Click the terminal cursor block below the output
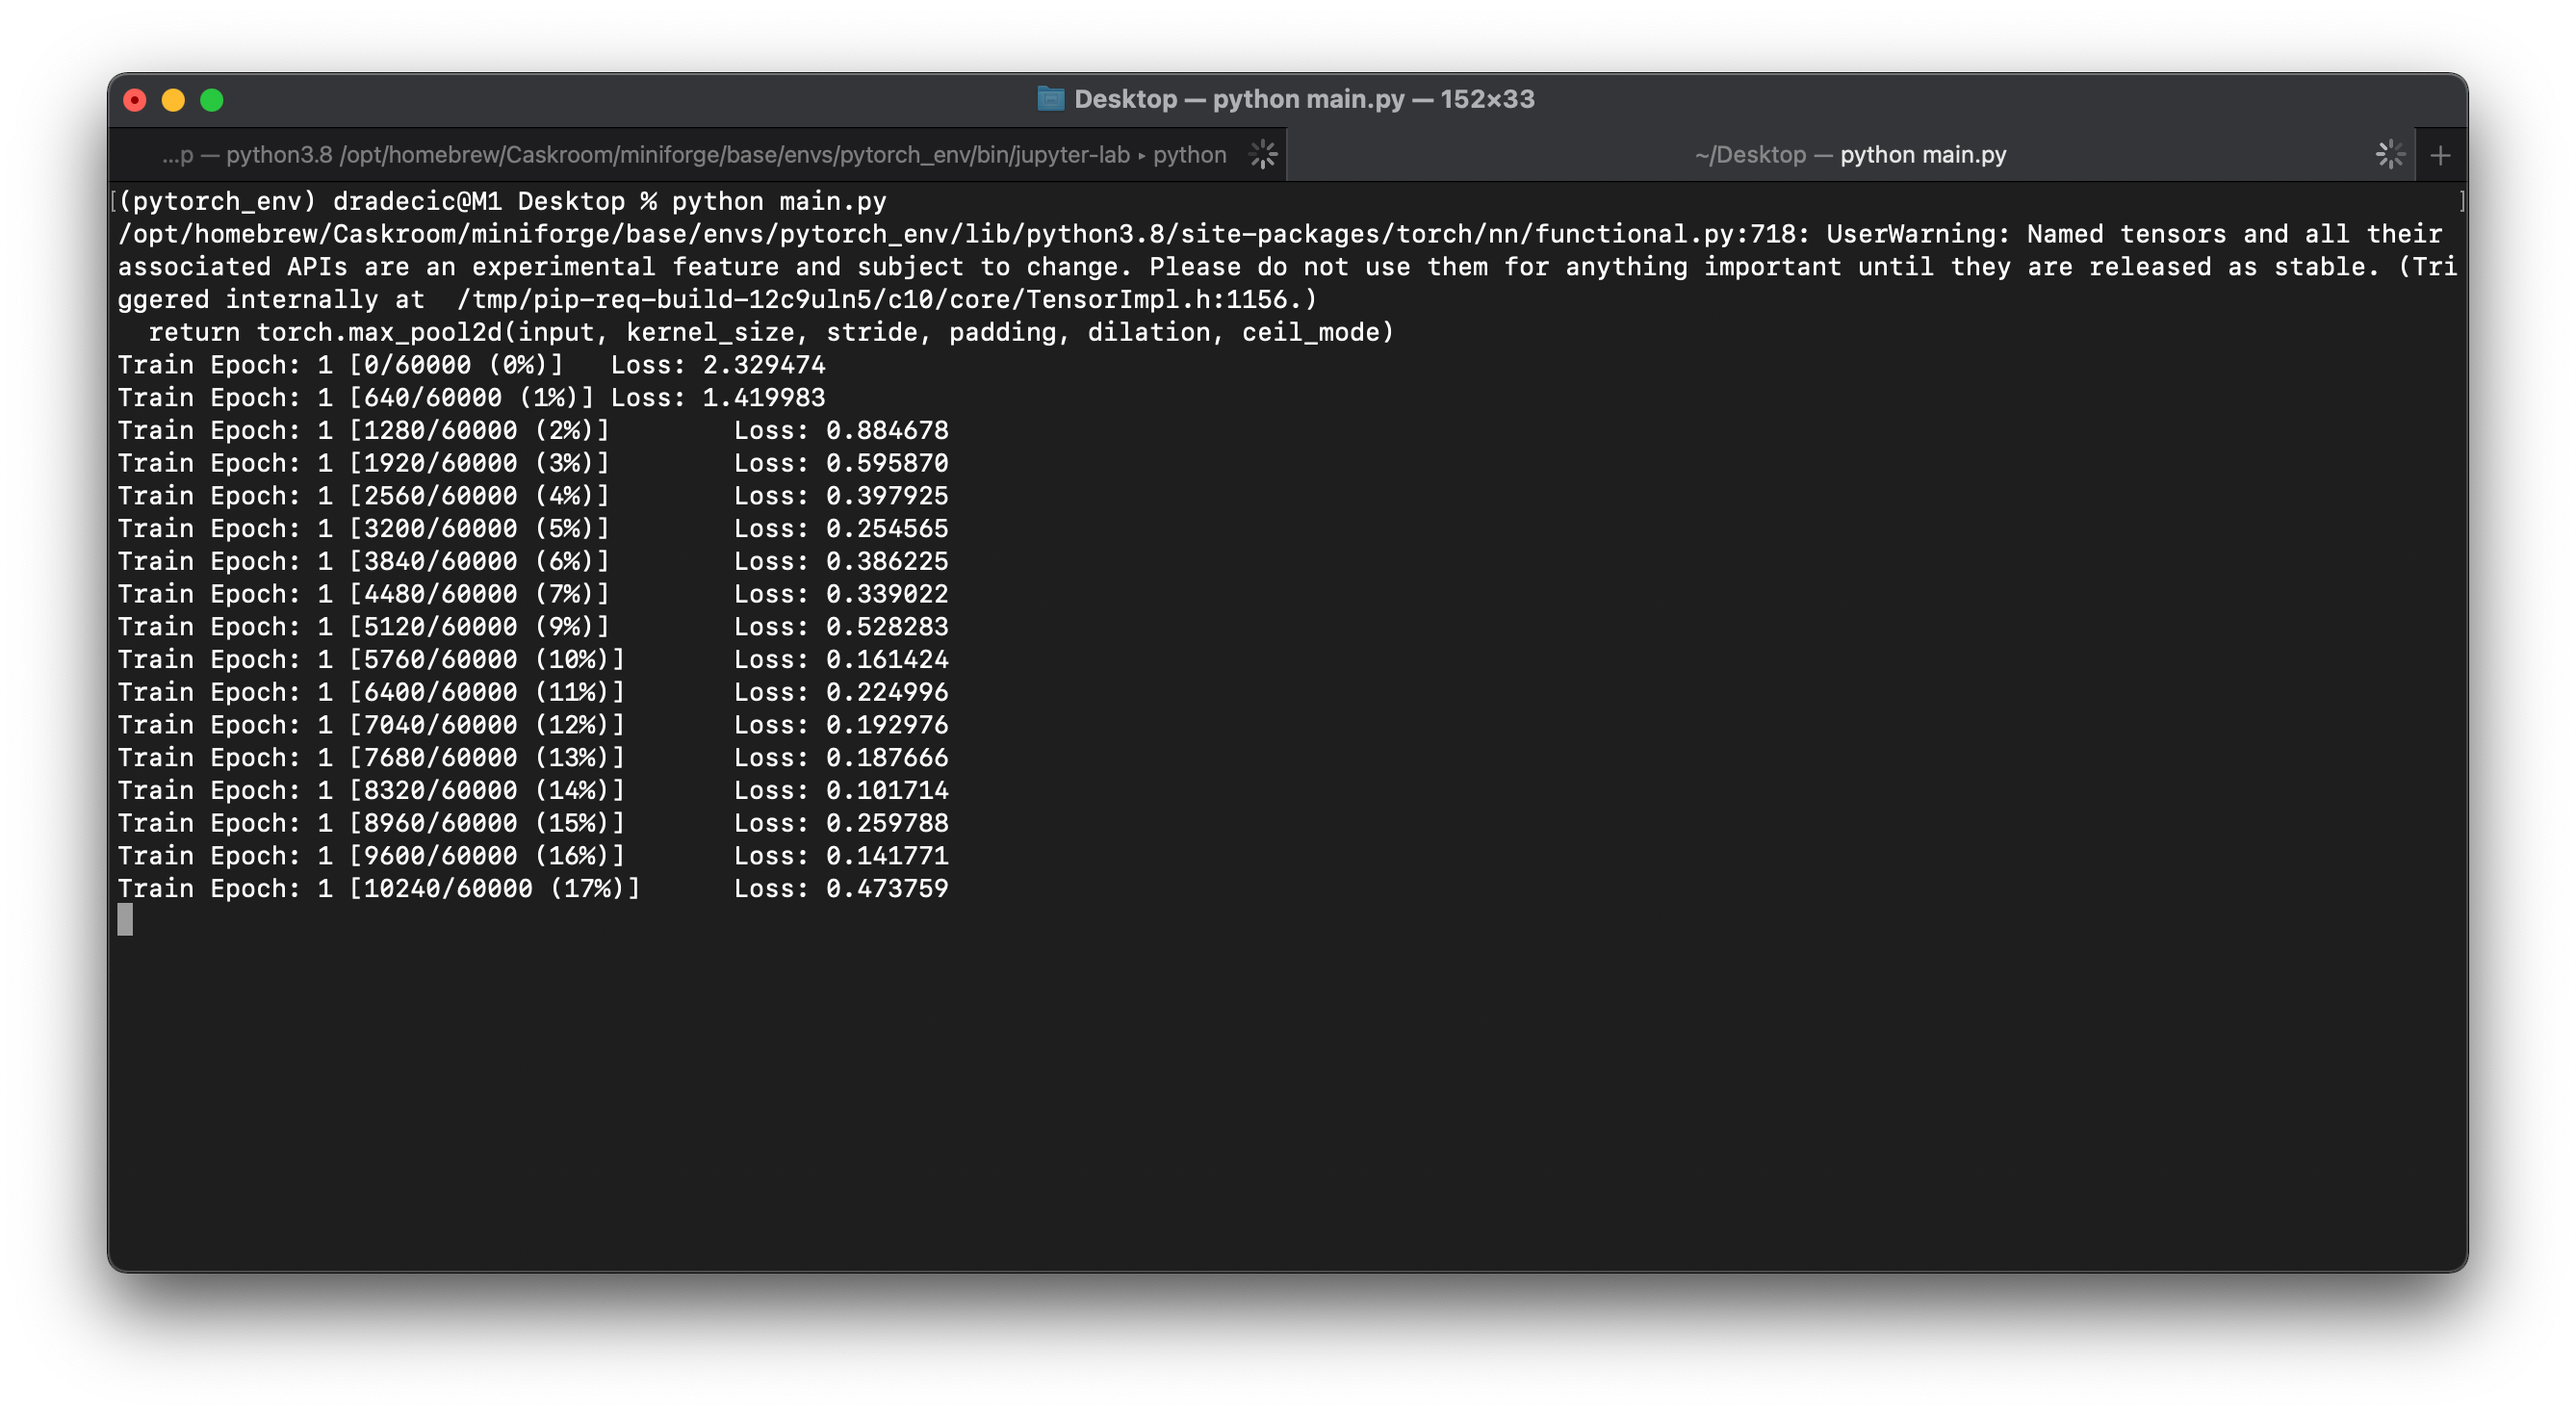The width and height of the screenshot is (2576, 1415). click(125, 920)
